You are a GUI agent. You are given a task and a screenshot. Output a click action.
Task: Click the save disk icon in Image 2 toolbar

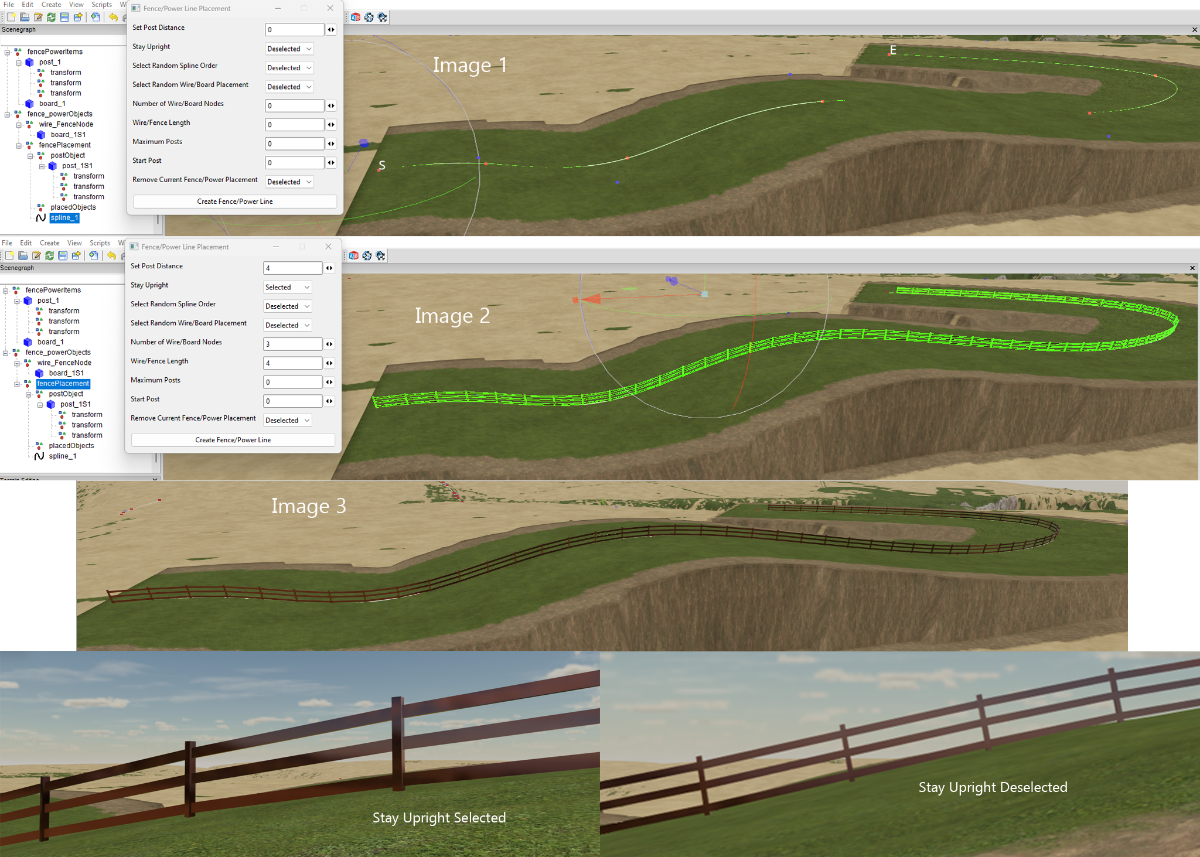point(63,256)
